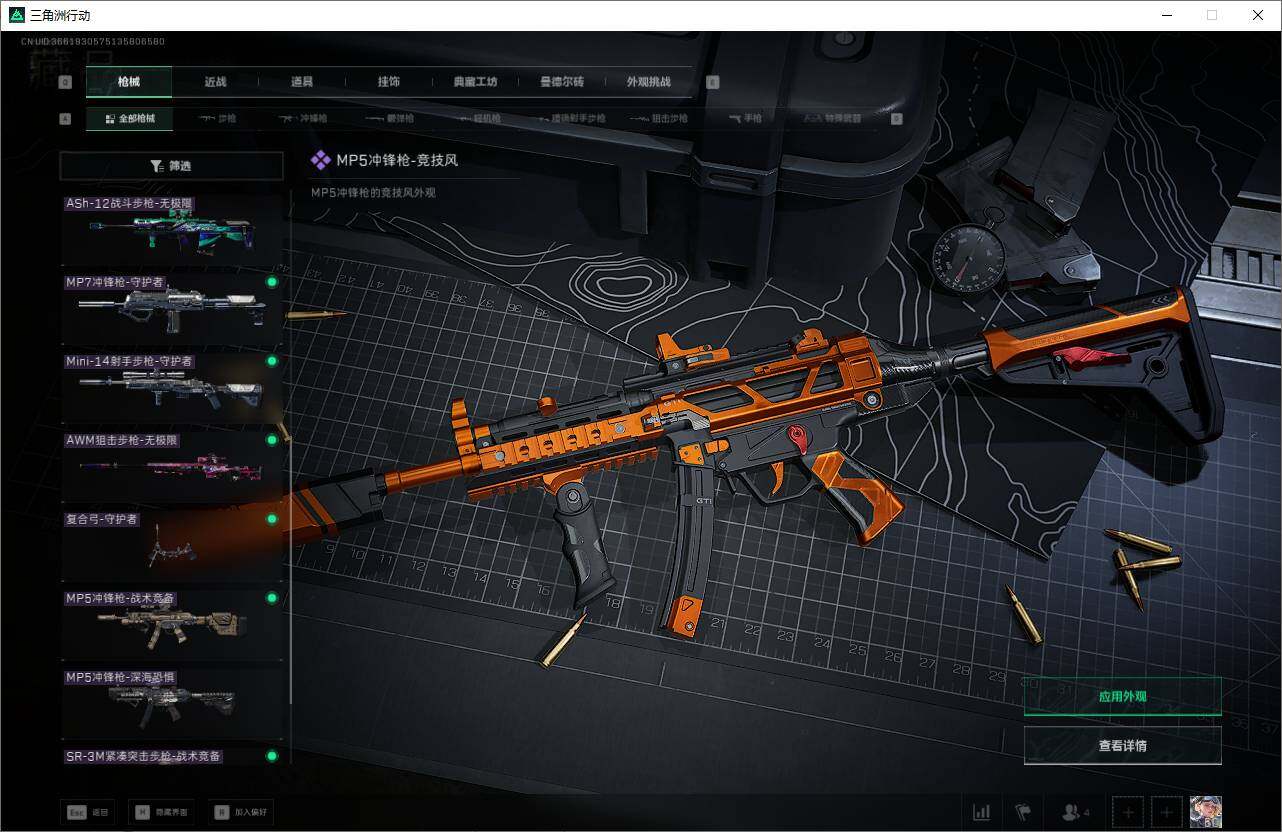Click the flag icon in bottom bar
This screenshot has height=832, width=1282.
point(1023,812)
